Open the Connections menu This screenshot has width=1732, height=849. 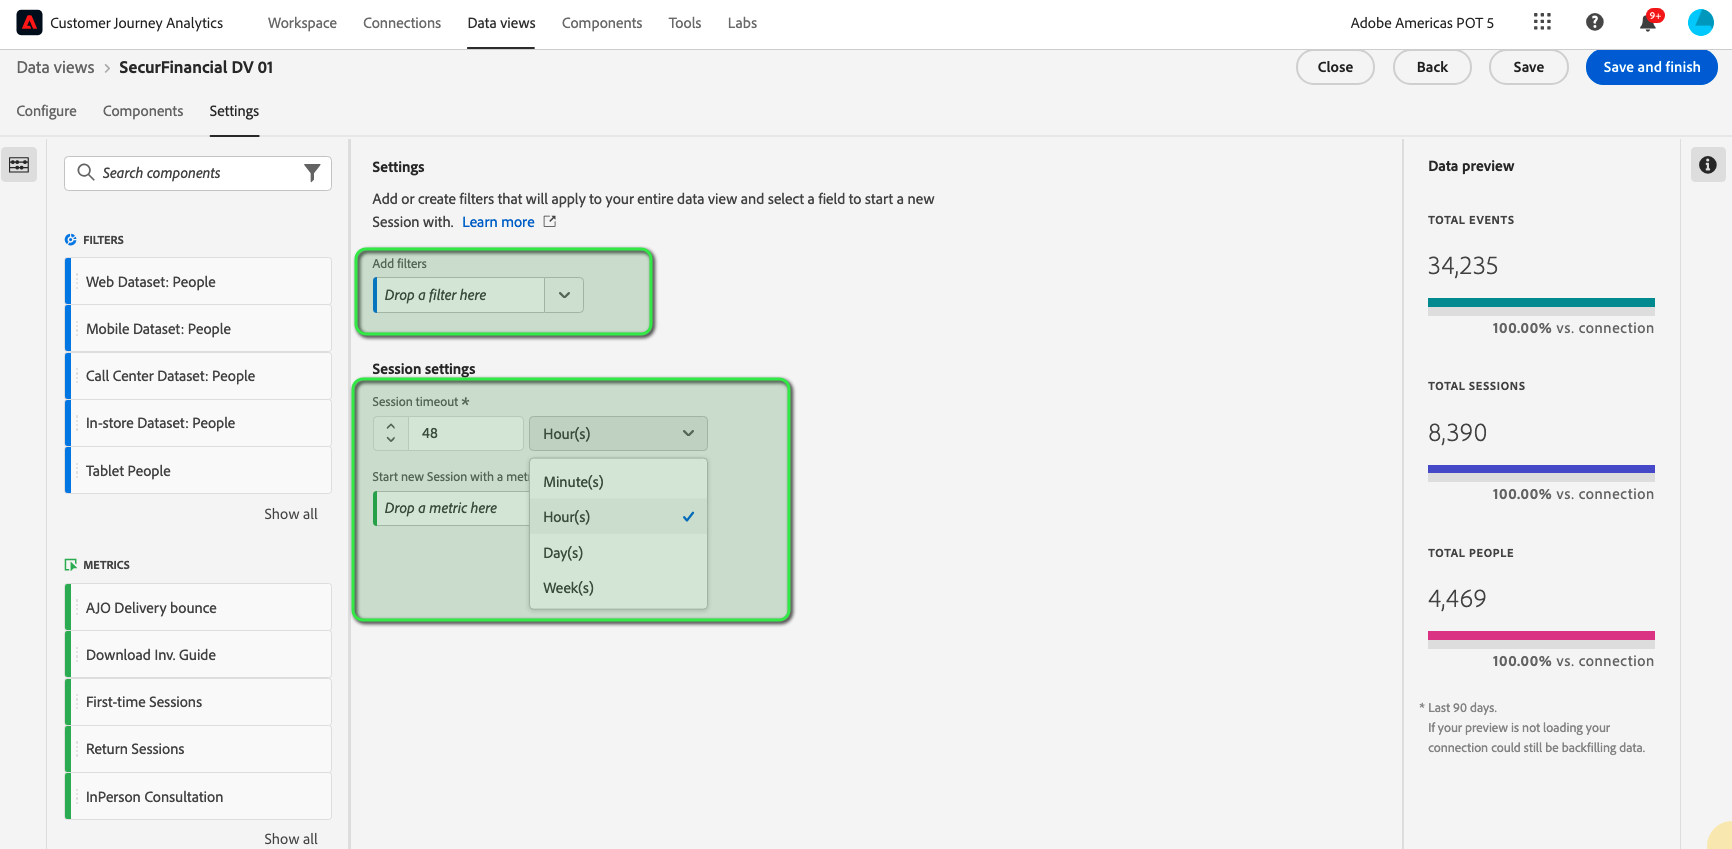pos(402,23)
